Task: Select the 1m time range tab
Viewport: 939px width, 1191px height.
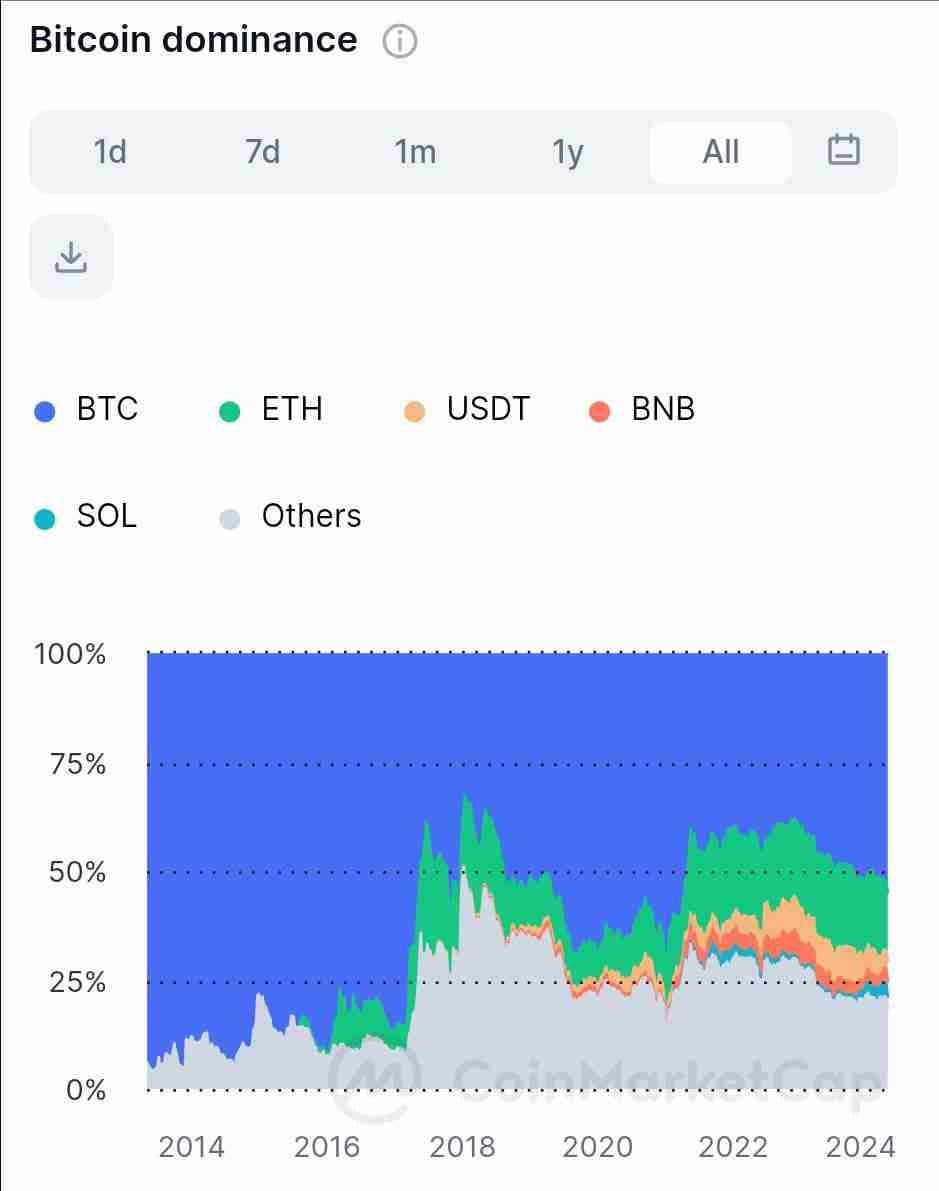Action: pos(415,152)
